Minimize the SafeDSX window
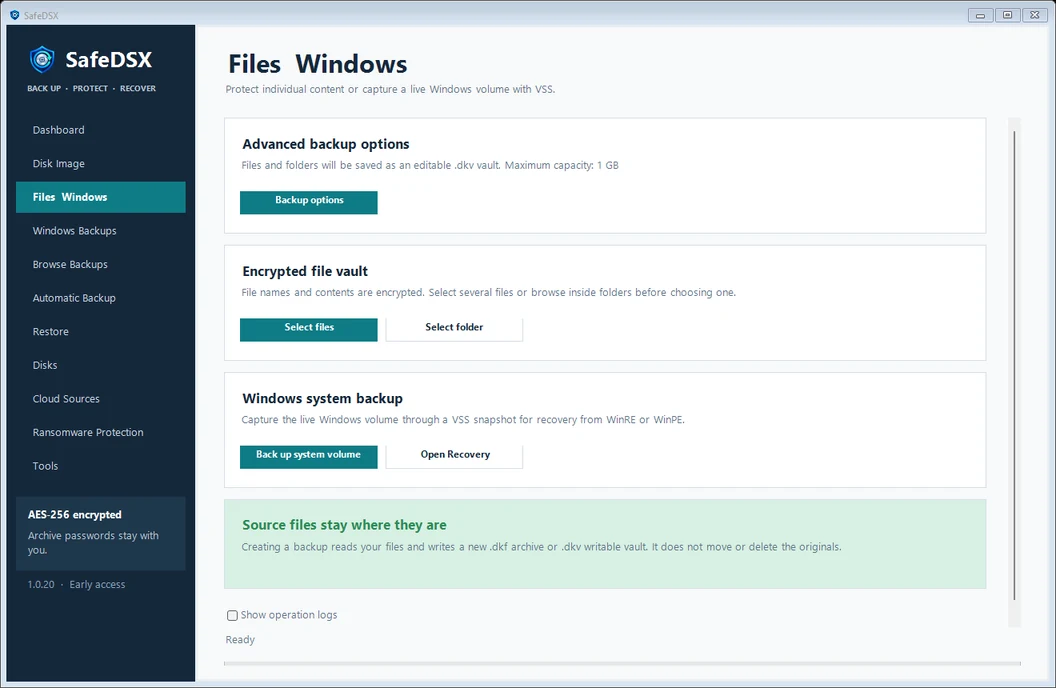The image size is (1056, 688). pyautogui.click(x=981, y=15)
